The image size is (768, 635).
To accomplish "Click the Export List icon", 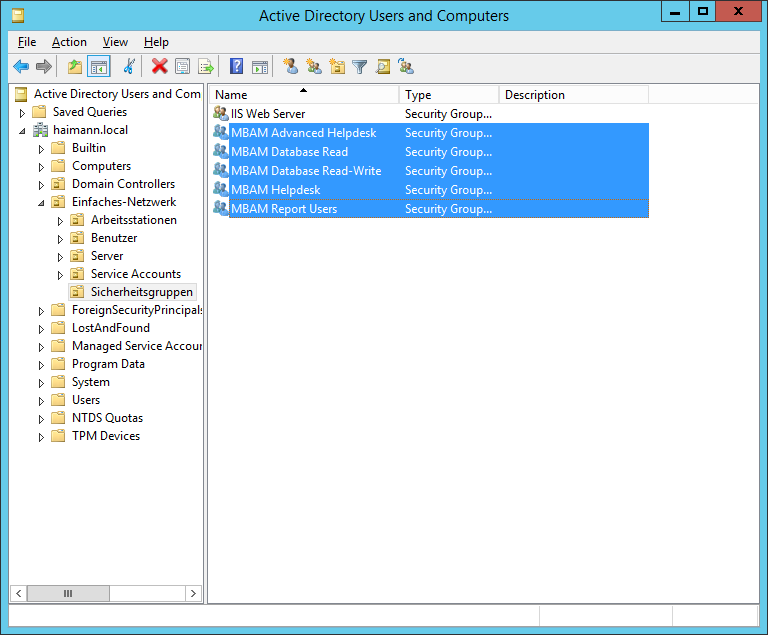I will tap(206, 66).
